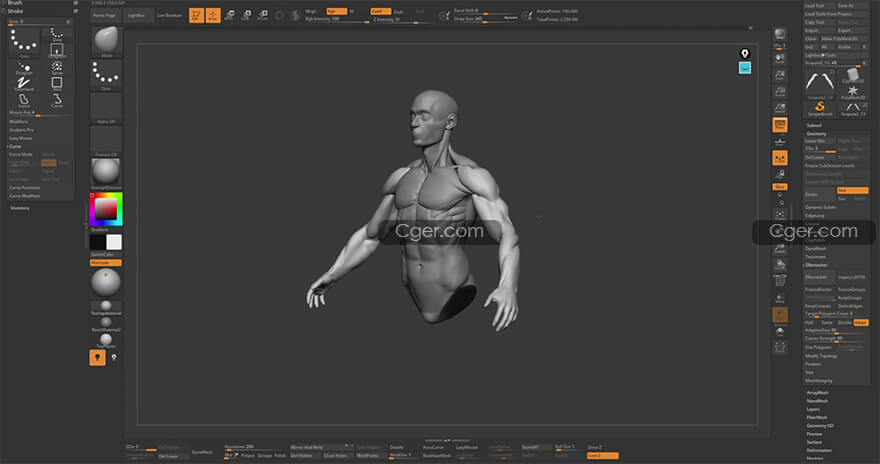The width and height of the screenshot is (880, 464).
Task: Select the Rect stroke type
Action: click(57, 84)
